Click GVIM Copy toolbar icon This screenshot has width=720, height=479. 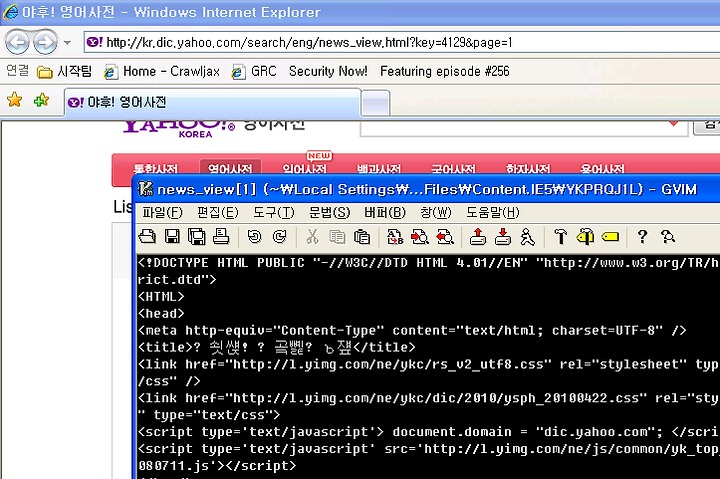tap(337, 237)
